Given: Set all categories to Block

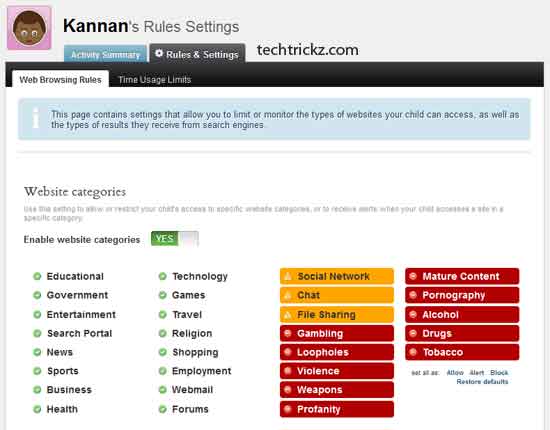Looking at the screenshot, I should tap(499, 372).
